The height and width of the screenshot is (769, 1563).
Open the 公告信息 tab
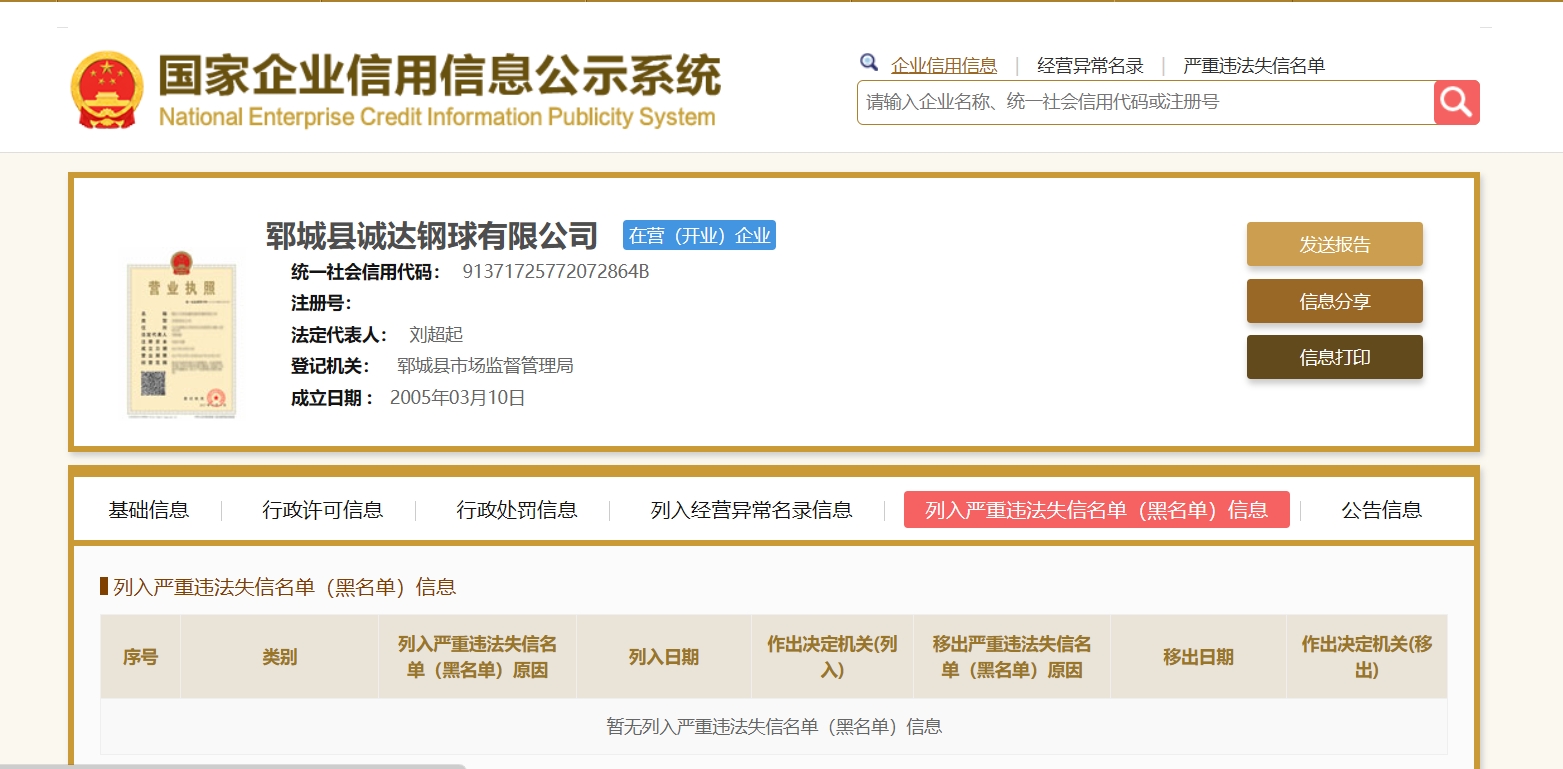tap(1381, 510)
